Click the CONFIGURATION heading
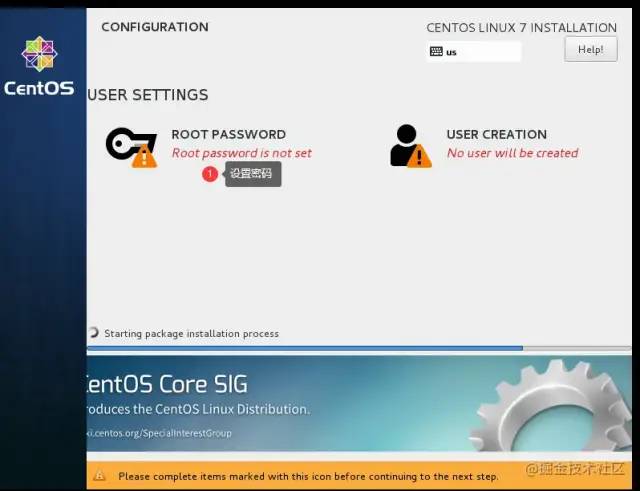 tap(155, 27)
